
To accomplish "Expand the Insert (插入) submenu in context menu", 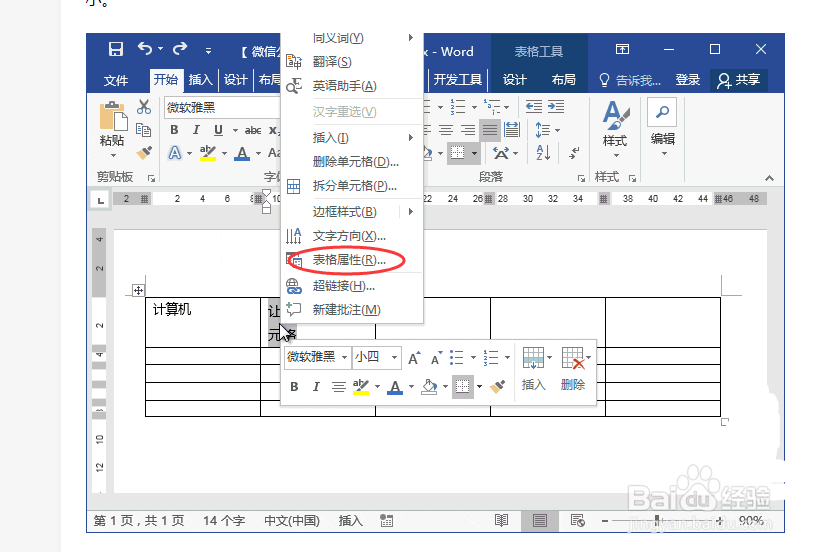I will tap(353, 138).
